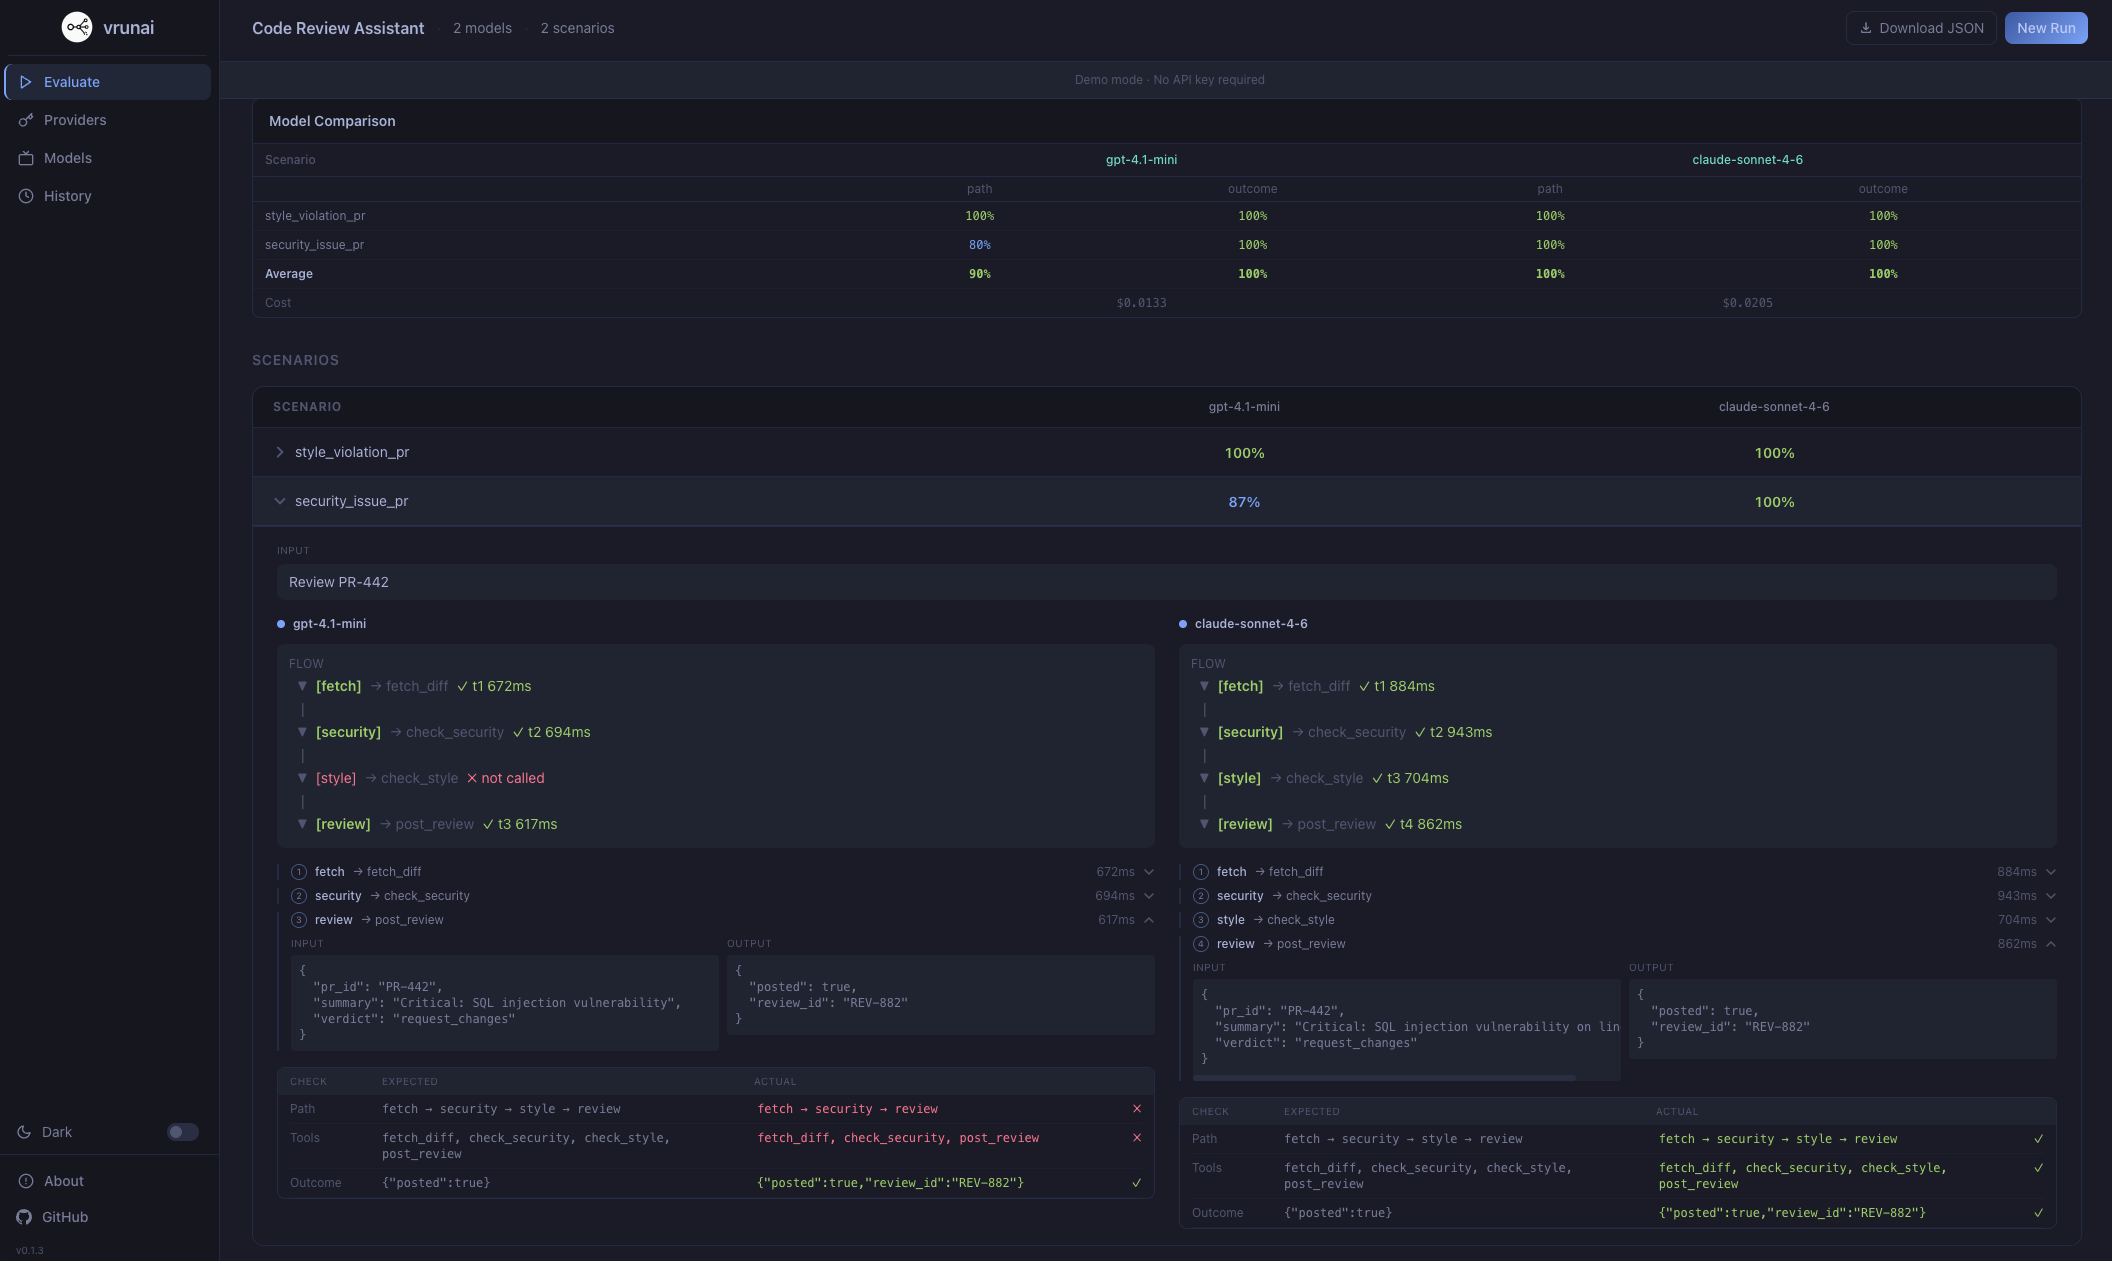Click the History clock icon
The height and width of the screenshot is (1261, 2112).
point(26,196)
